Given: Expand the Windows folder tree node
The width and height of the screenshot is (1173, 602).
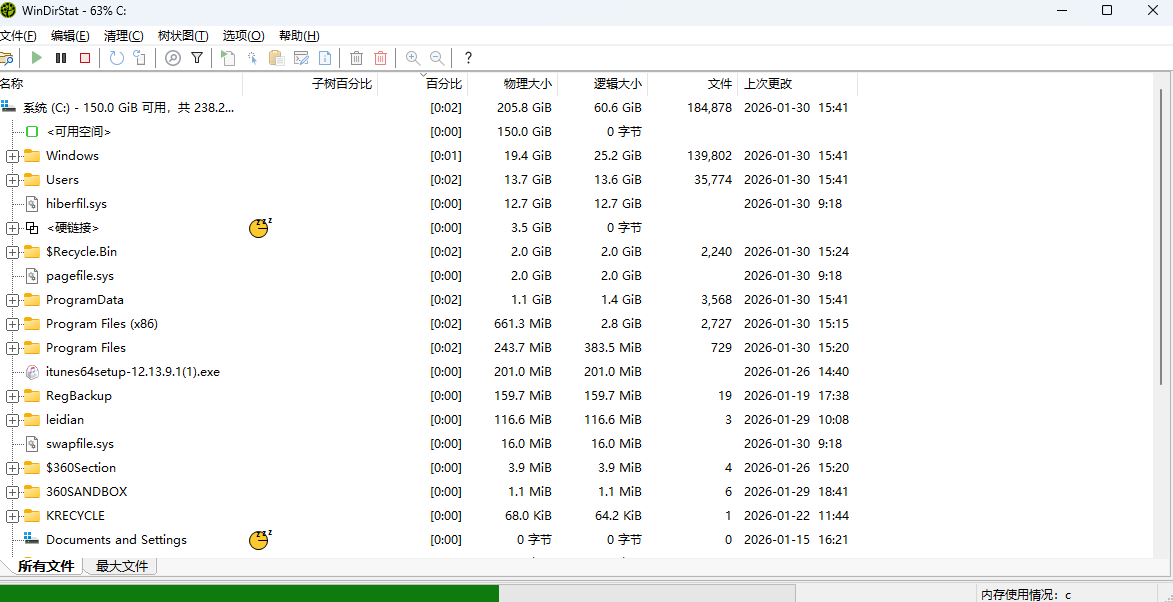Looking at the screenshot, I should tap(12, 156).
